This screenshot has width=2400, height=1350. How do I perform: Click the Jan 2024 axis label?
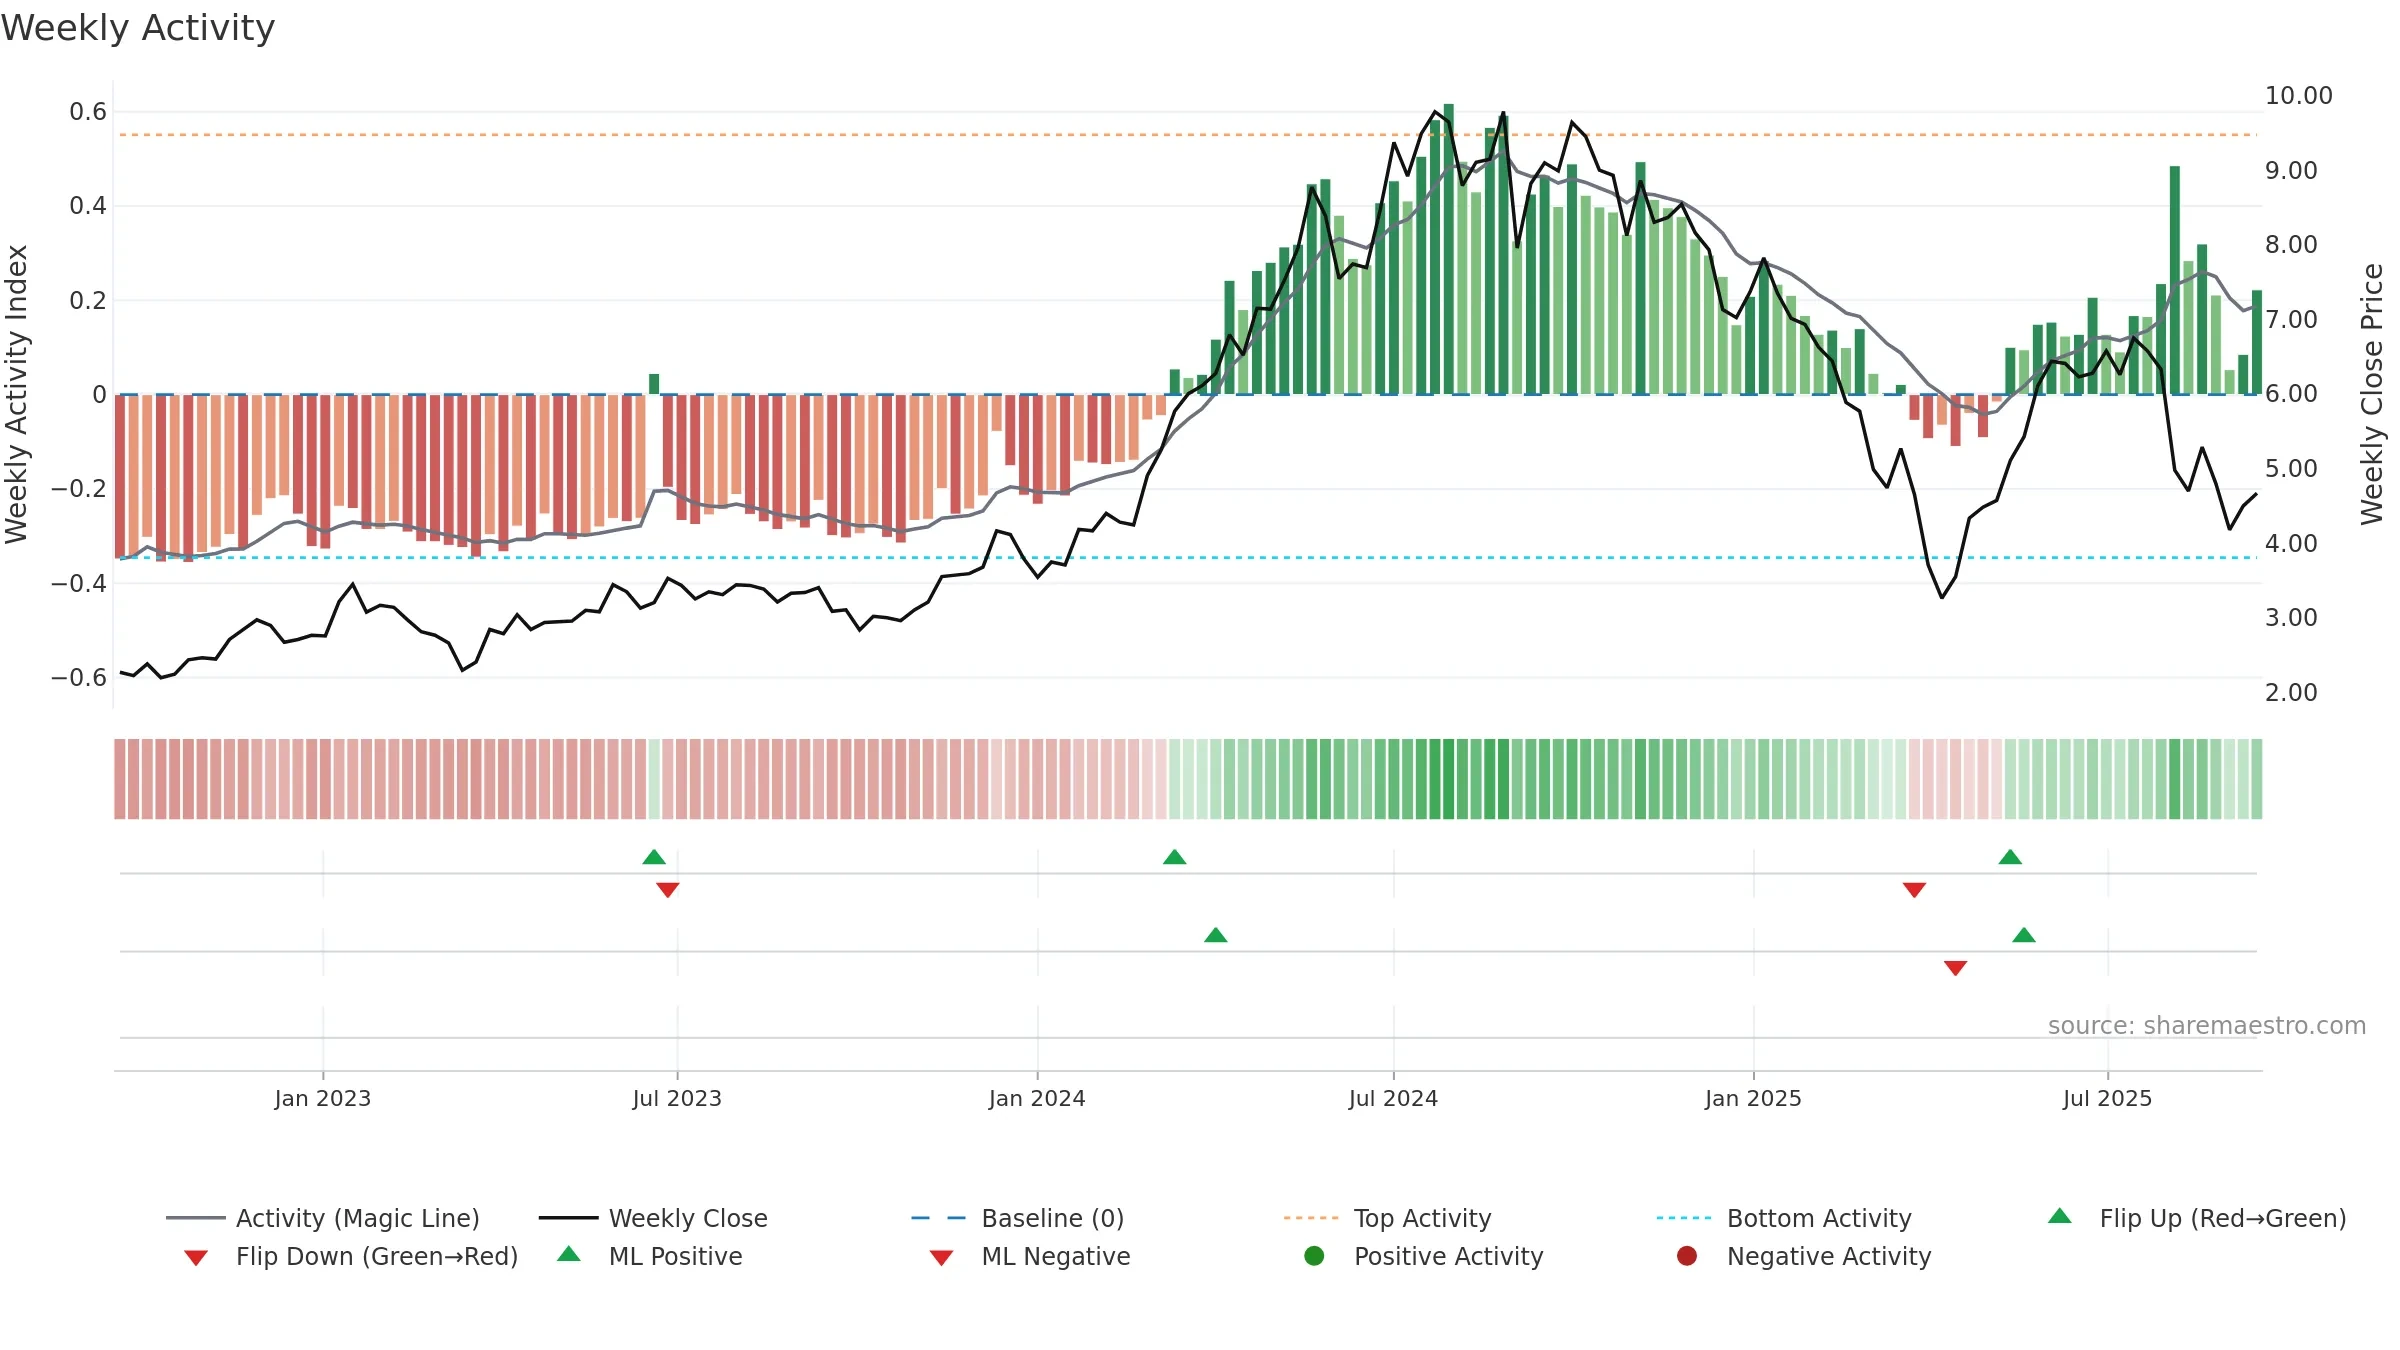coord(1037,1099)
